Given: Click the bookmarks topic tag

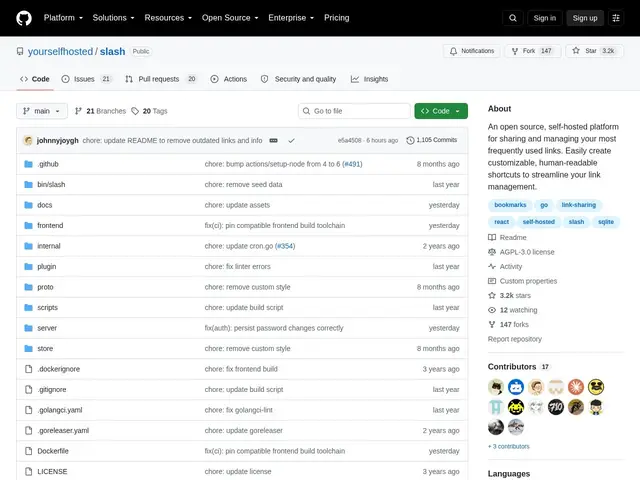Looking at the screenshot, I should click(x=510, y=205).
